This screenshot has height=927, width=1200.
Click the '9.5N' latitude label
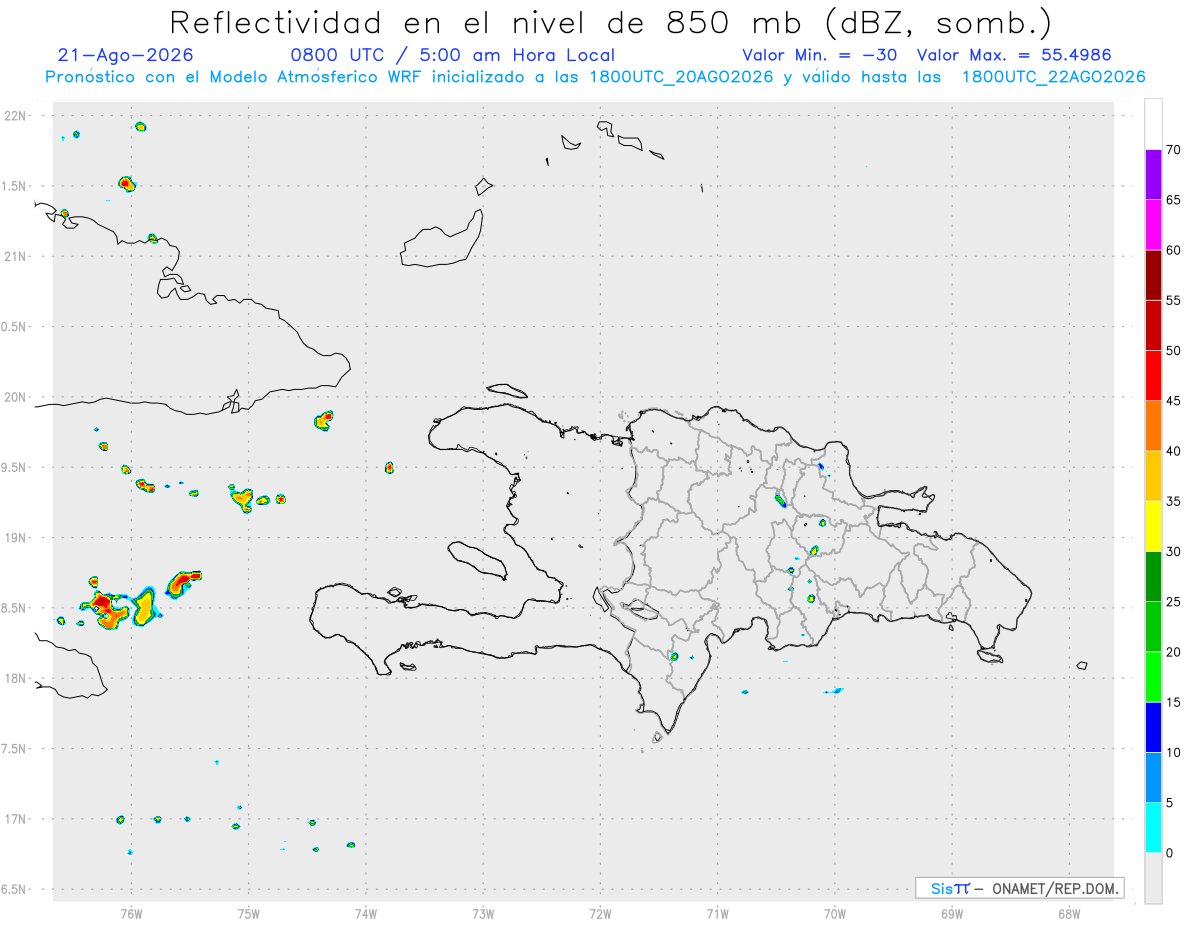coord(14,467)
